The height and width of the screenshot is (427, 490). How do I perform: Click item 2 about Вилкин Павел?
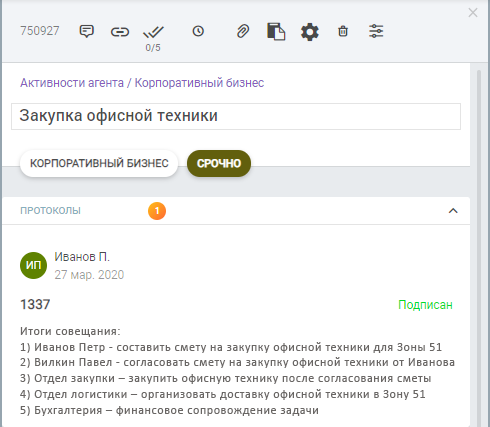pyautogui.click(x=237, y=362)
